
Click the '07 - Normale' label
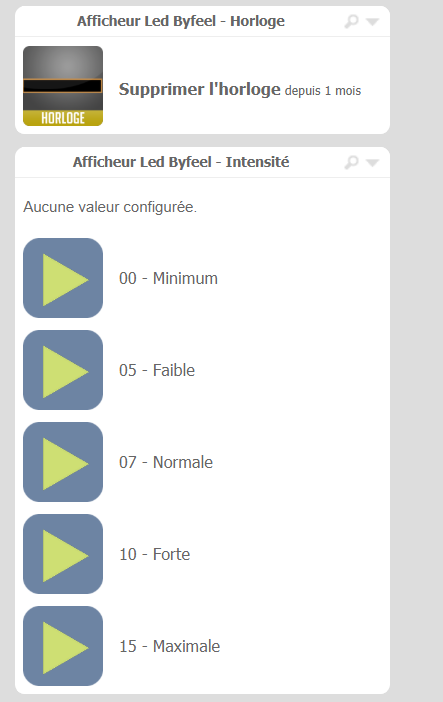pos(166,462)
